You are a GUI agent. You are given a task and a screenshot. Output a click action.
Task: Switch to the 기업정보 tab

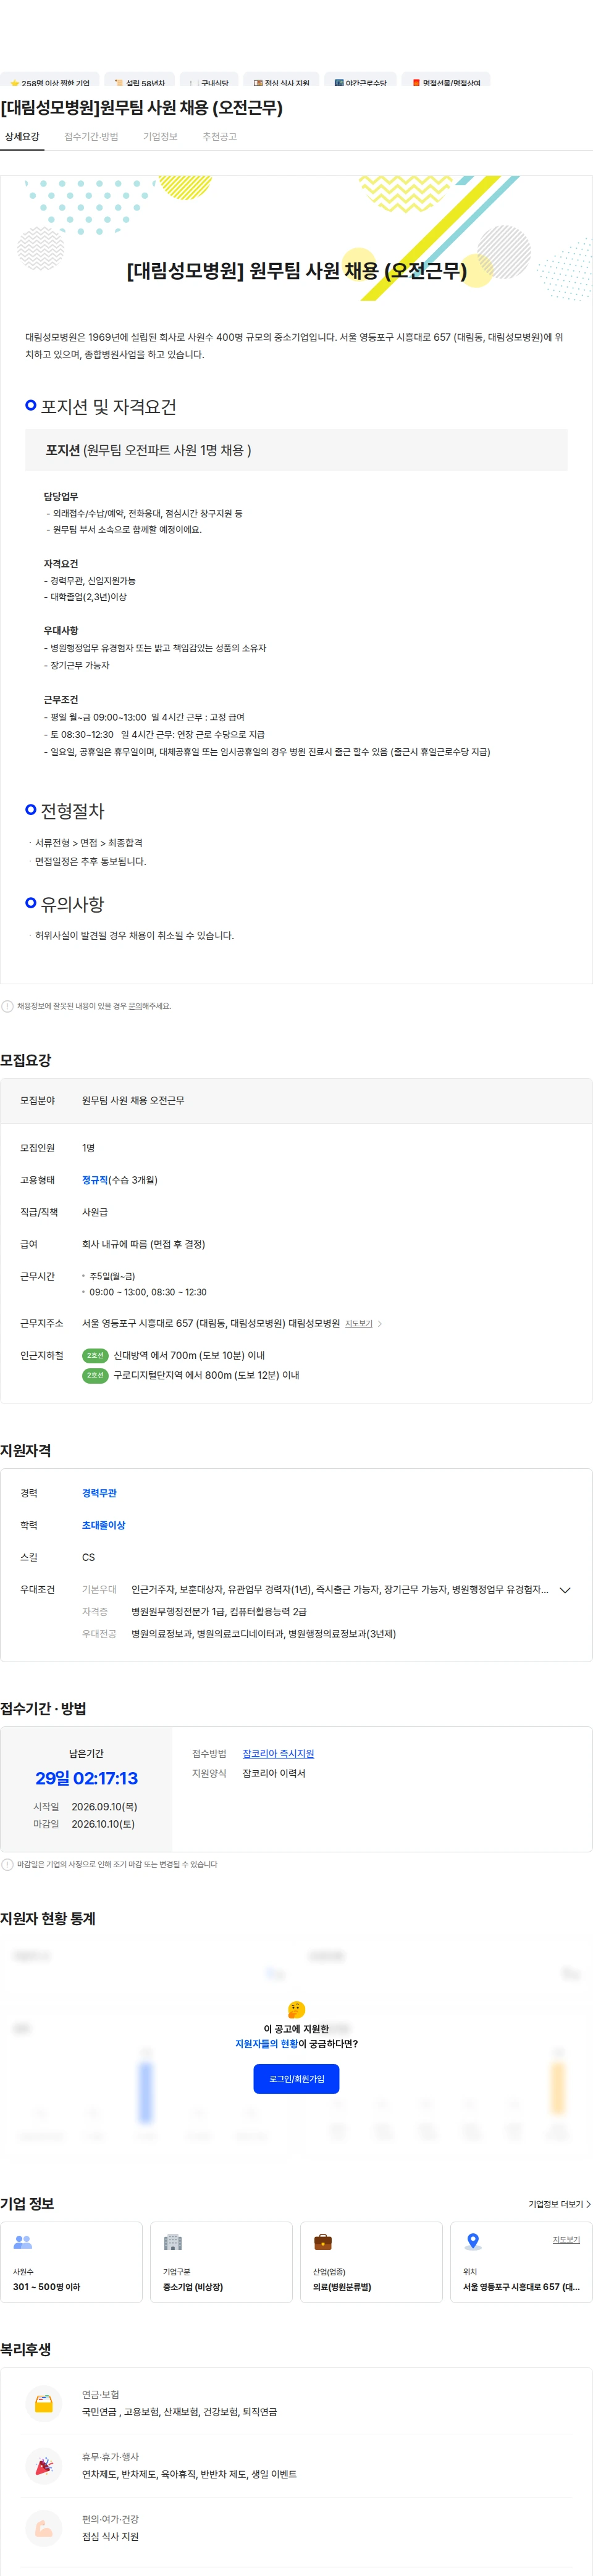click(160, 137)
